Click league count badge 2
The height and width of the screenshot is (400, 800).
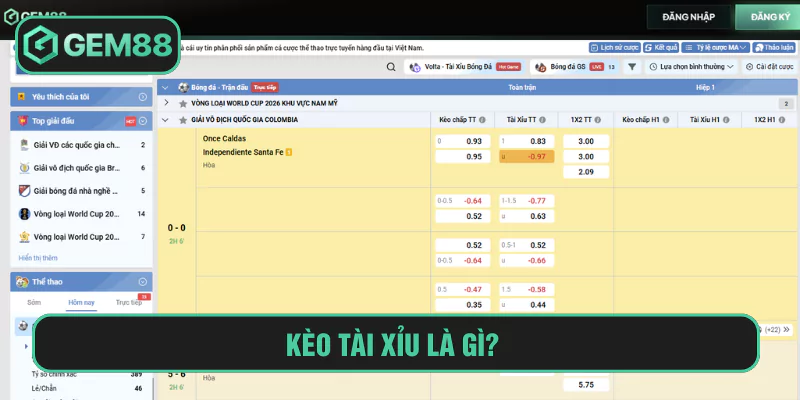[x=786, y=104]
